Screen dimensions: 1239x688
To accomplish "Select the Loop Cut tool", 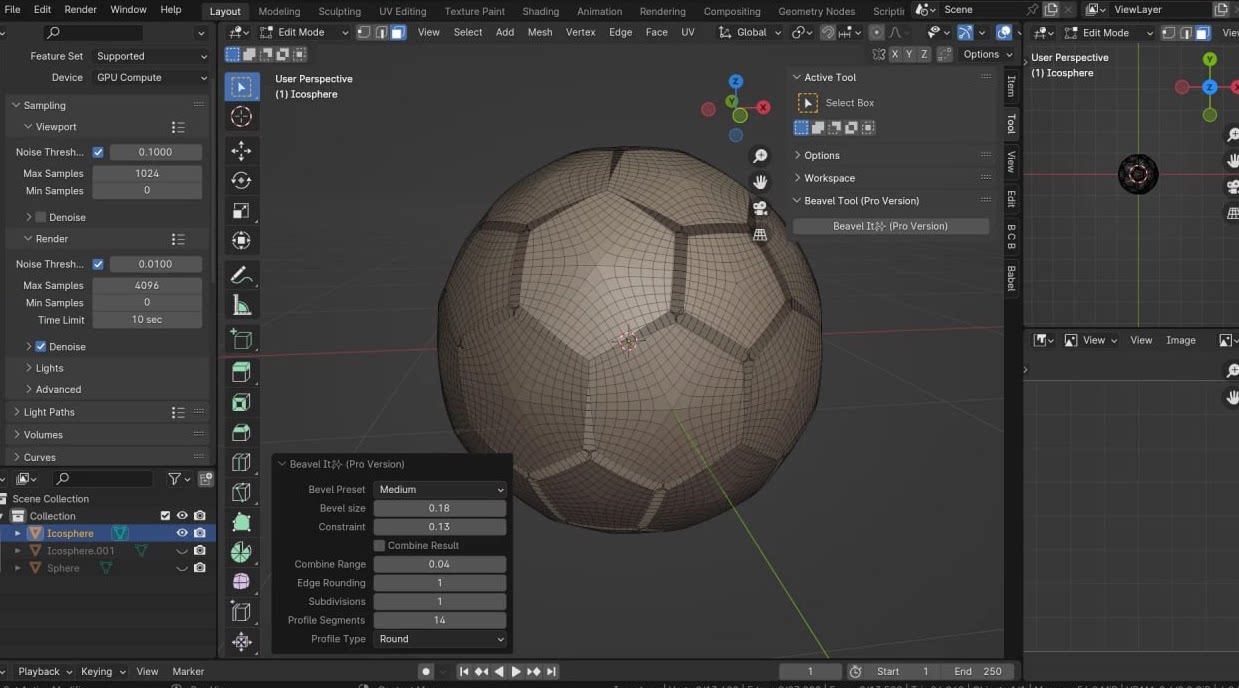I will pyautogui.click(x=241, y=462).
